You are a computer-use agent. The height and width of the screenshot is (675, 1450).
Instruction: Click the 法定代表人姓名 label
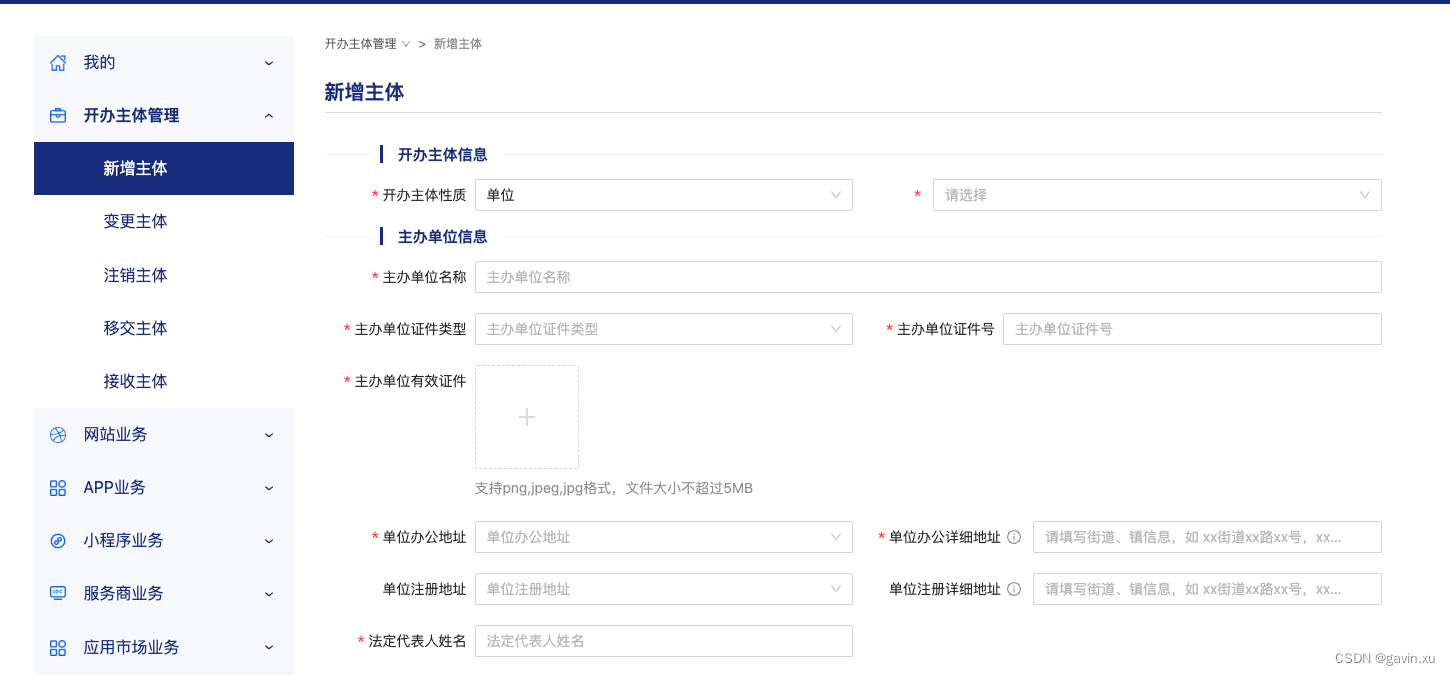pos(417,641)
